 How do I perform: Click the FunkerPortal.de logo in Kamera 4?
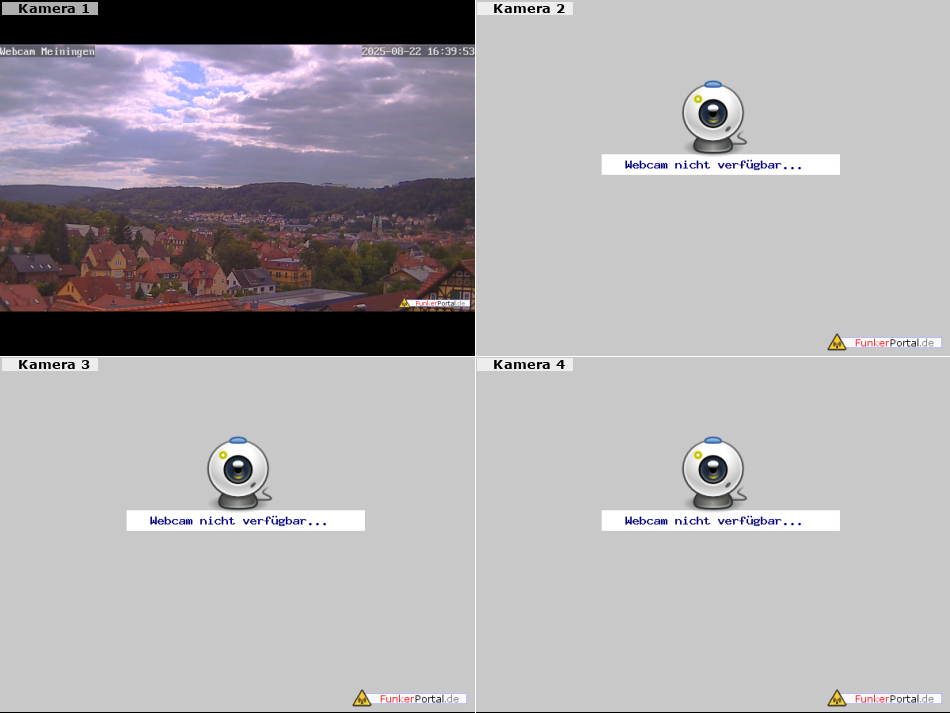tap(885, 698)
